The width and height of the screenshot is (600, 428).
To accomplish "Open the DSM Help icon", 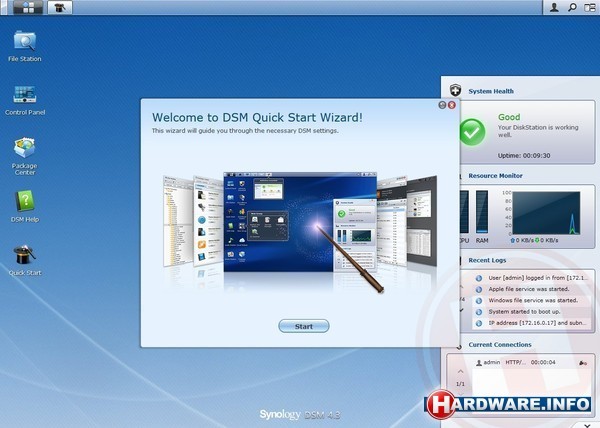I will [25, 207].
